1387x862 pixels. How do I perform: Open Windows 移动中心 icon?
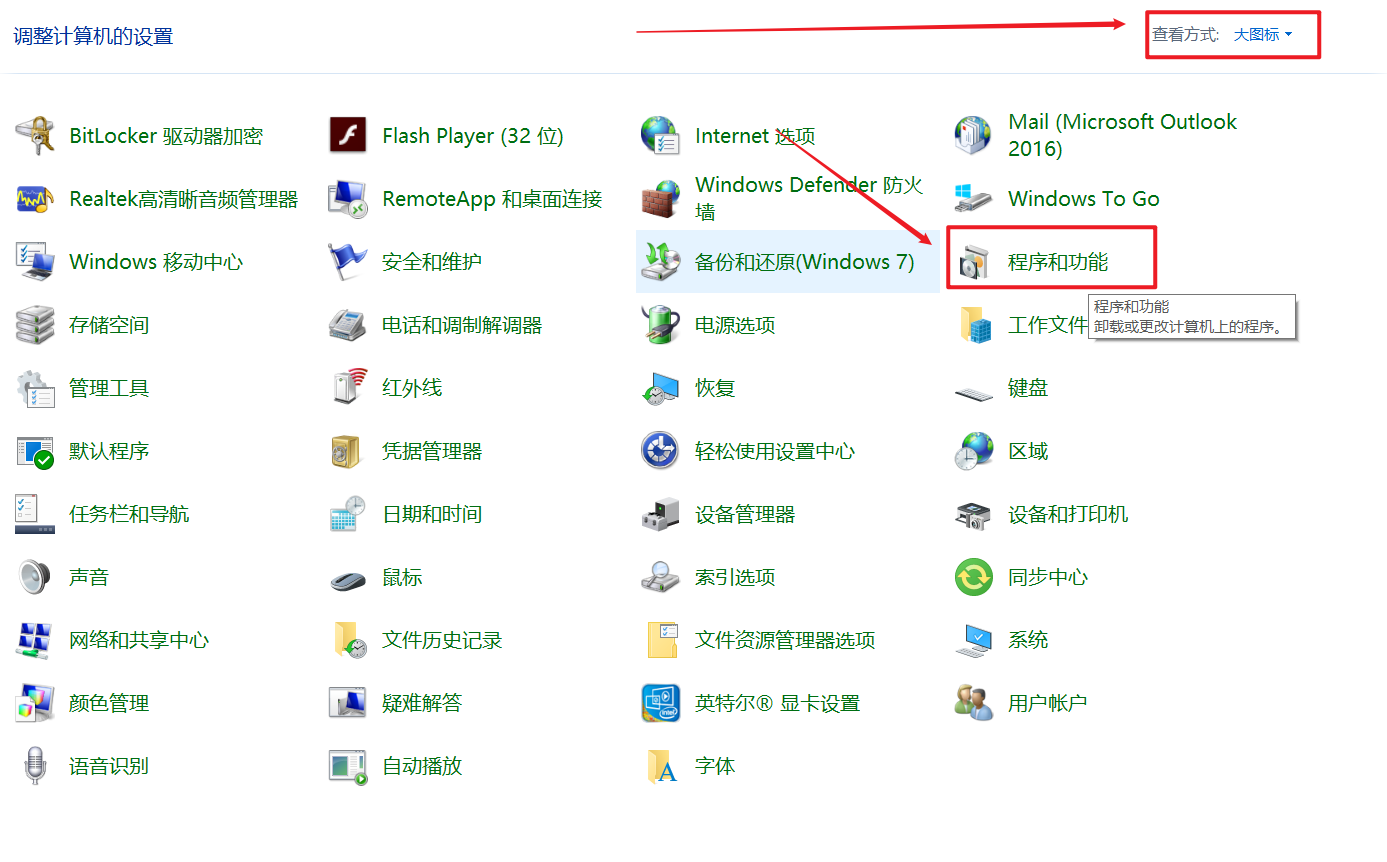pyautogui.click(x=35, y=262)
